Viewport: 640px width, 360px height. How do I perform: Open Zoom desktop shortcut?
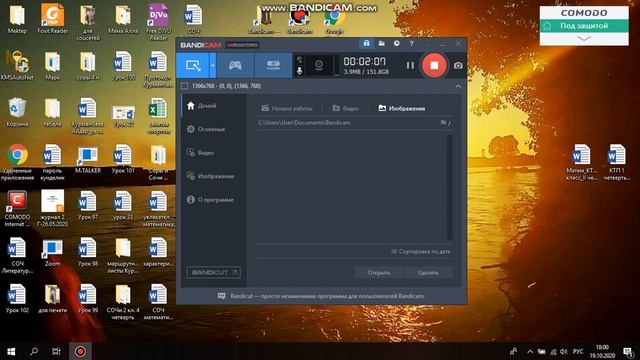tap(52, 252)
